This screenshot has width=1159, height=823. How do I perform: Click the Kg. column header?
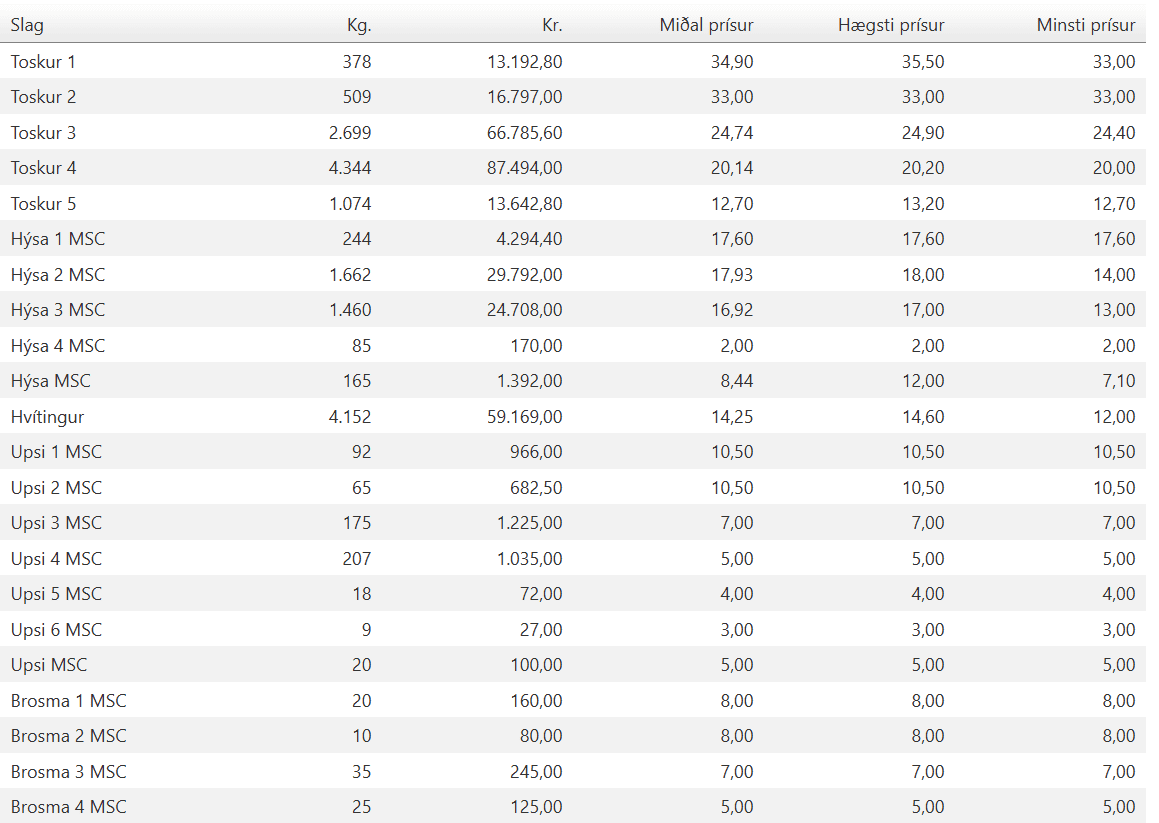click(x=359, y=25)
